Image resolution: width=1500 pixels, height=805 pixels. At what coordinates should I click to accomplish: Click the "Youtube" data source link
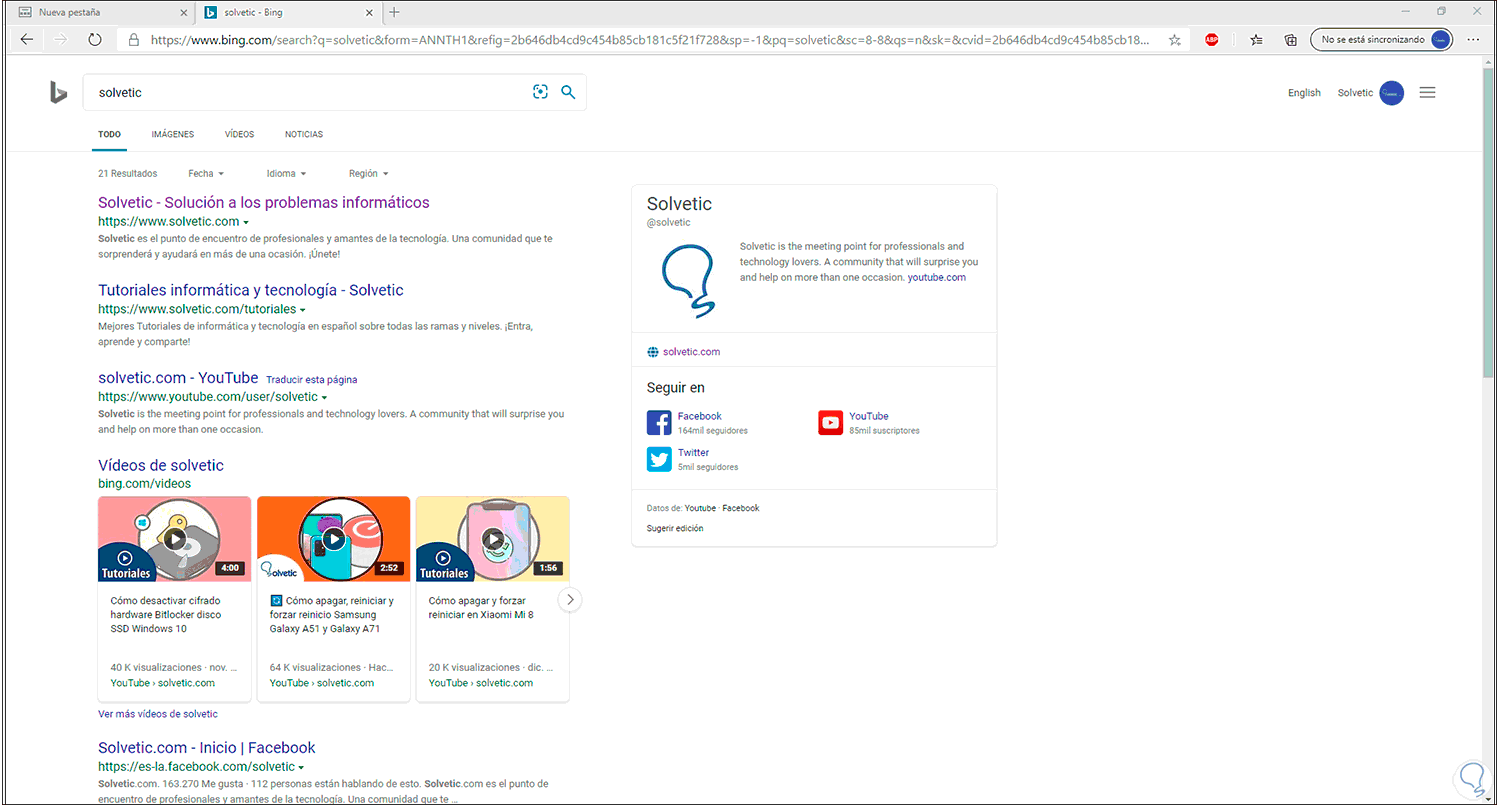click(700, 508)
